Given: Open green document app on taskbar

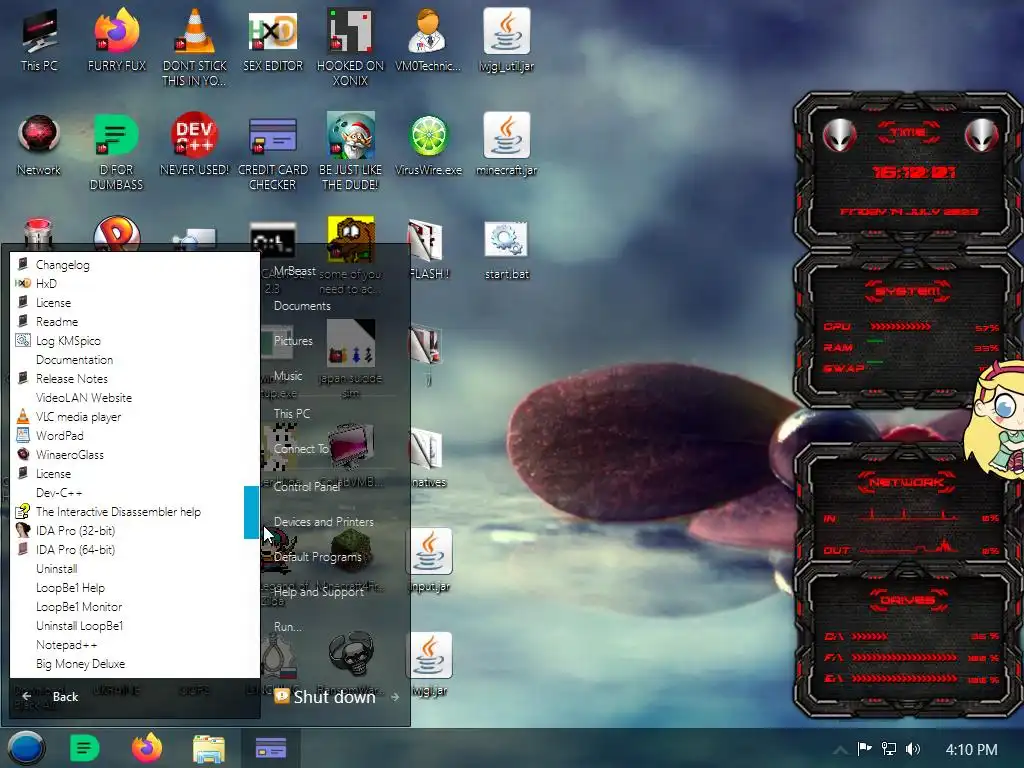Looking at the screenshot, I should click(x=84, y=748).
